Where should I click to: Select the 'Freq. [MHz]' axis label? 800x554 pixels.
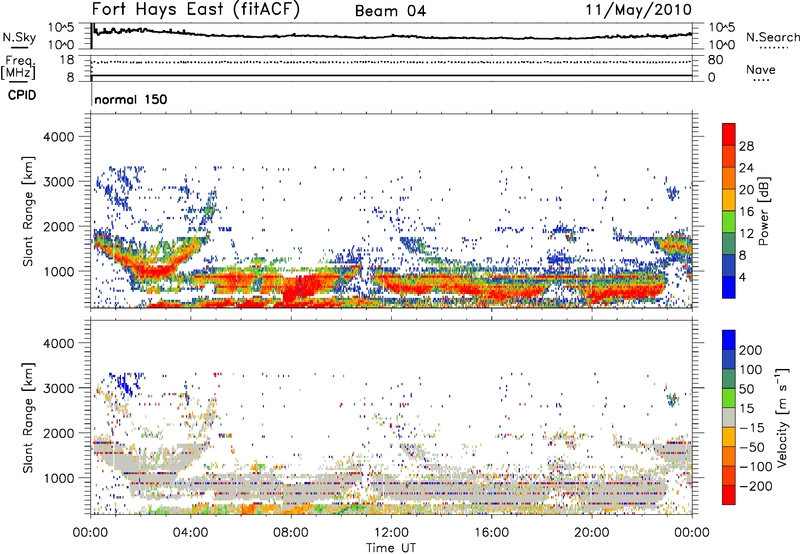[x=18, y=68]
